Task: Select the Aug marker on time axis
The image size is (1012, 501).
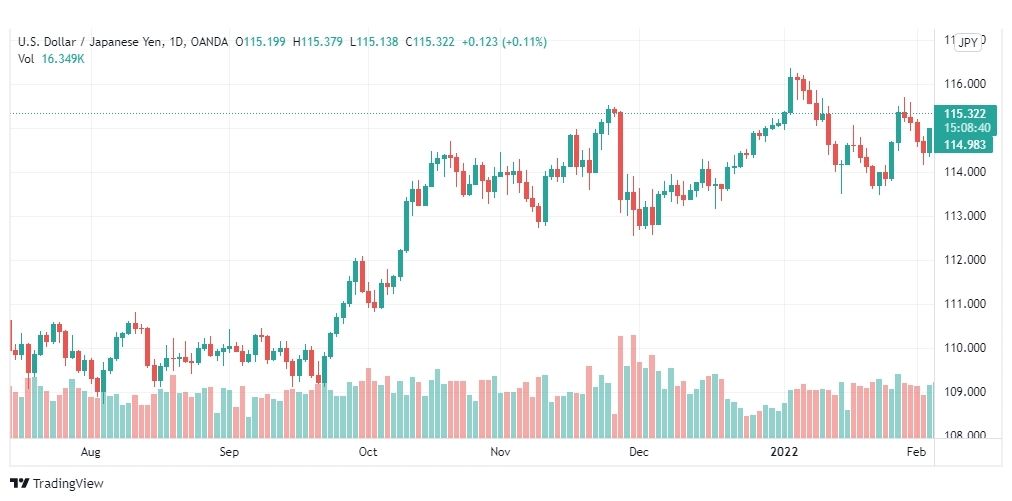Action: point(91,452)
